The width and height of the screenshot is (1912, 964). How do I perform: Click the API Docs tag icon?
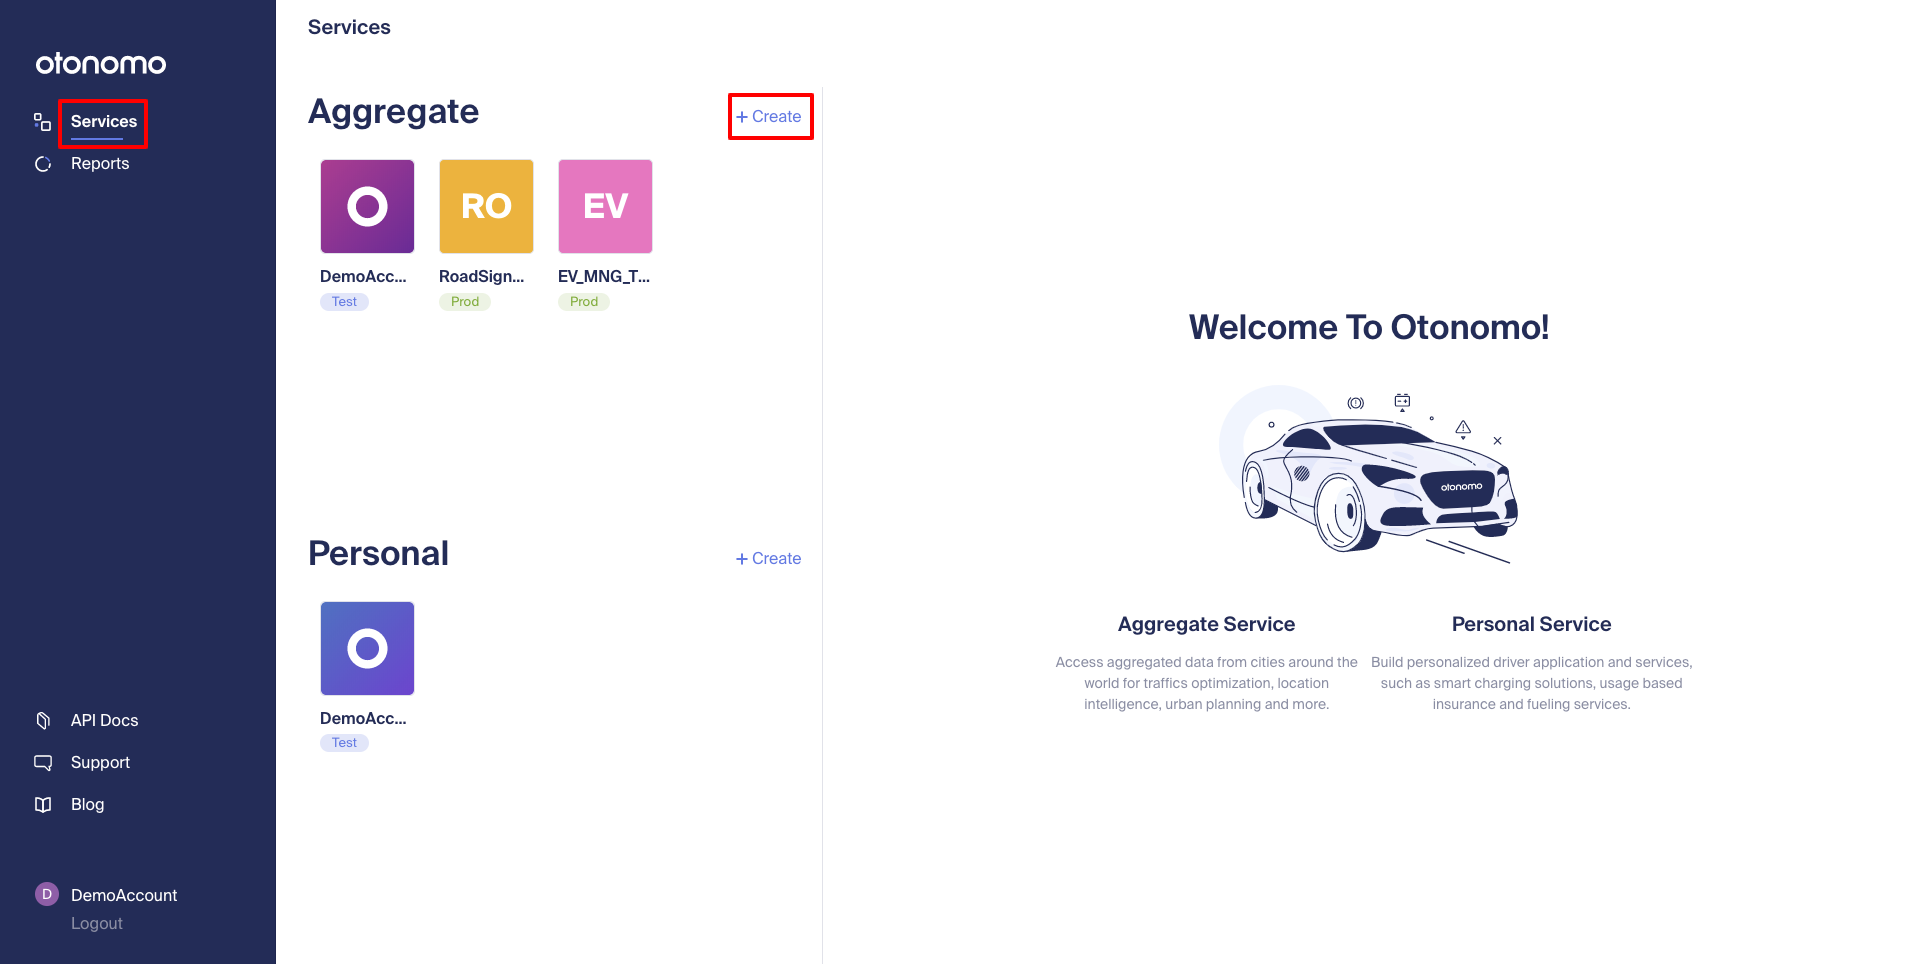click(43, 721)
